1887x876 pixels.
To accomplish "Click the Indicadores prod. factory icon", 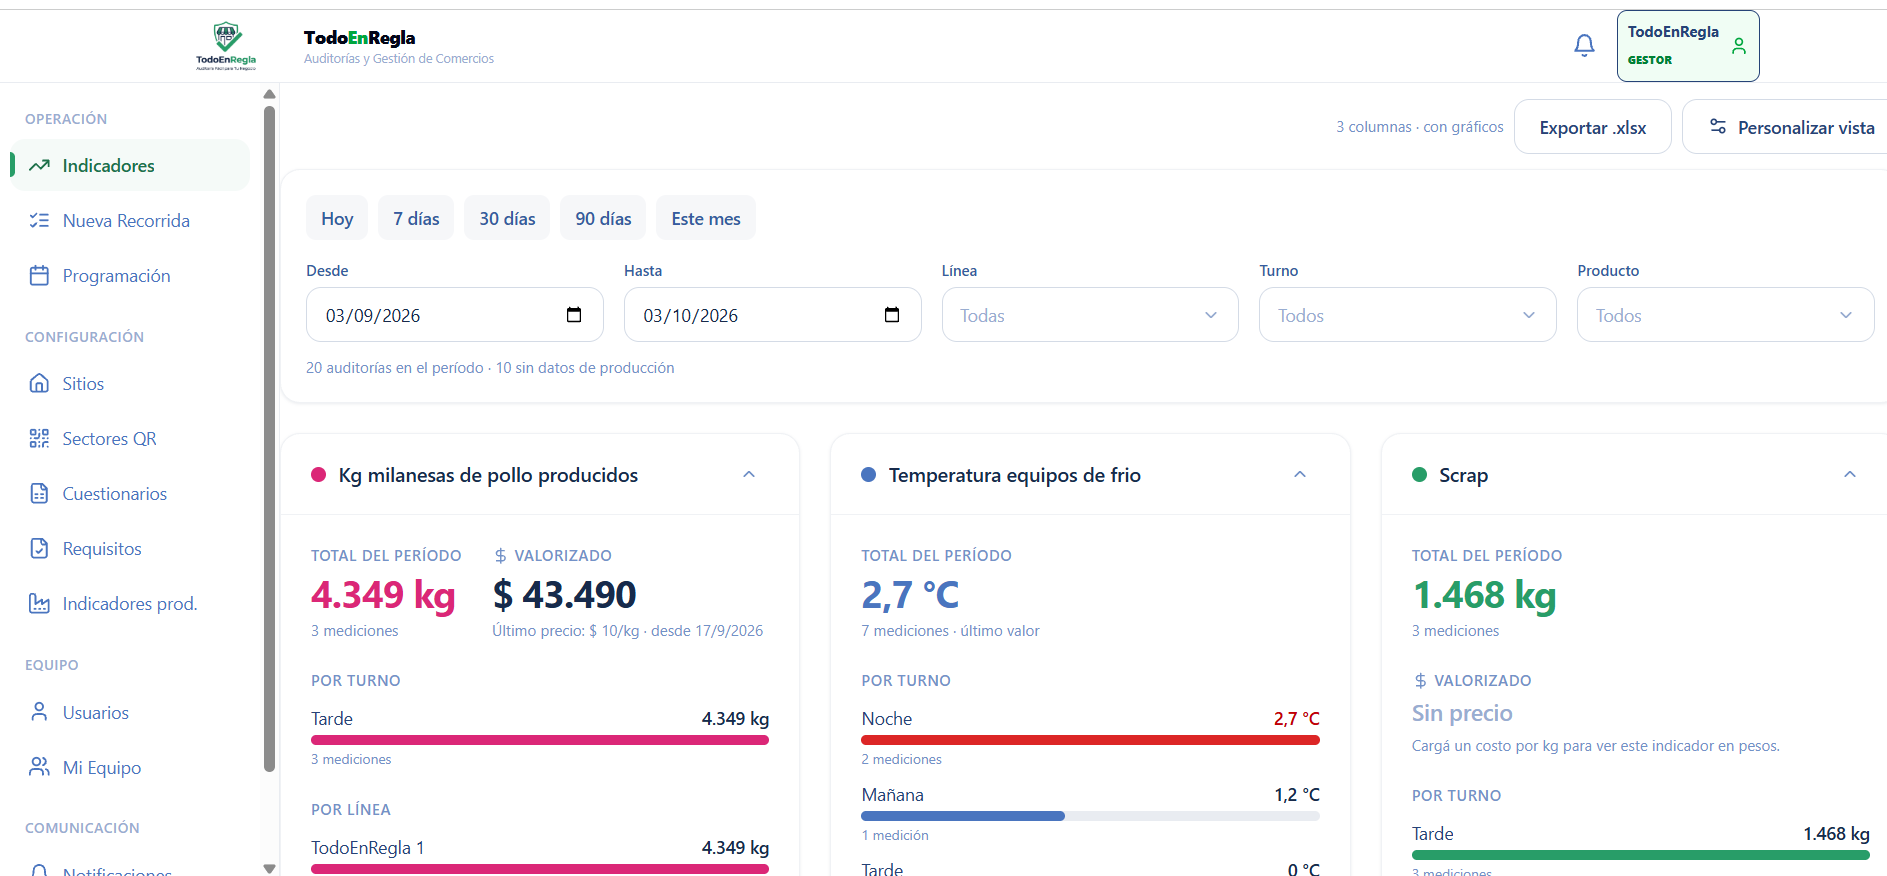I will tap(39, 603).
